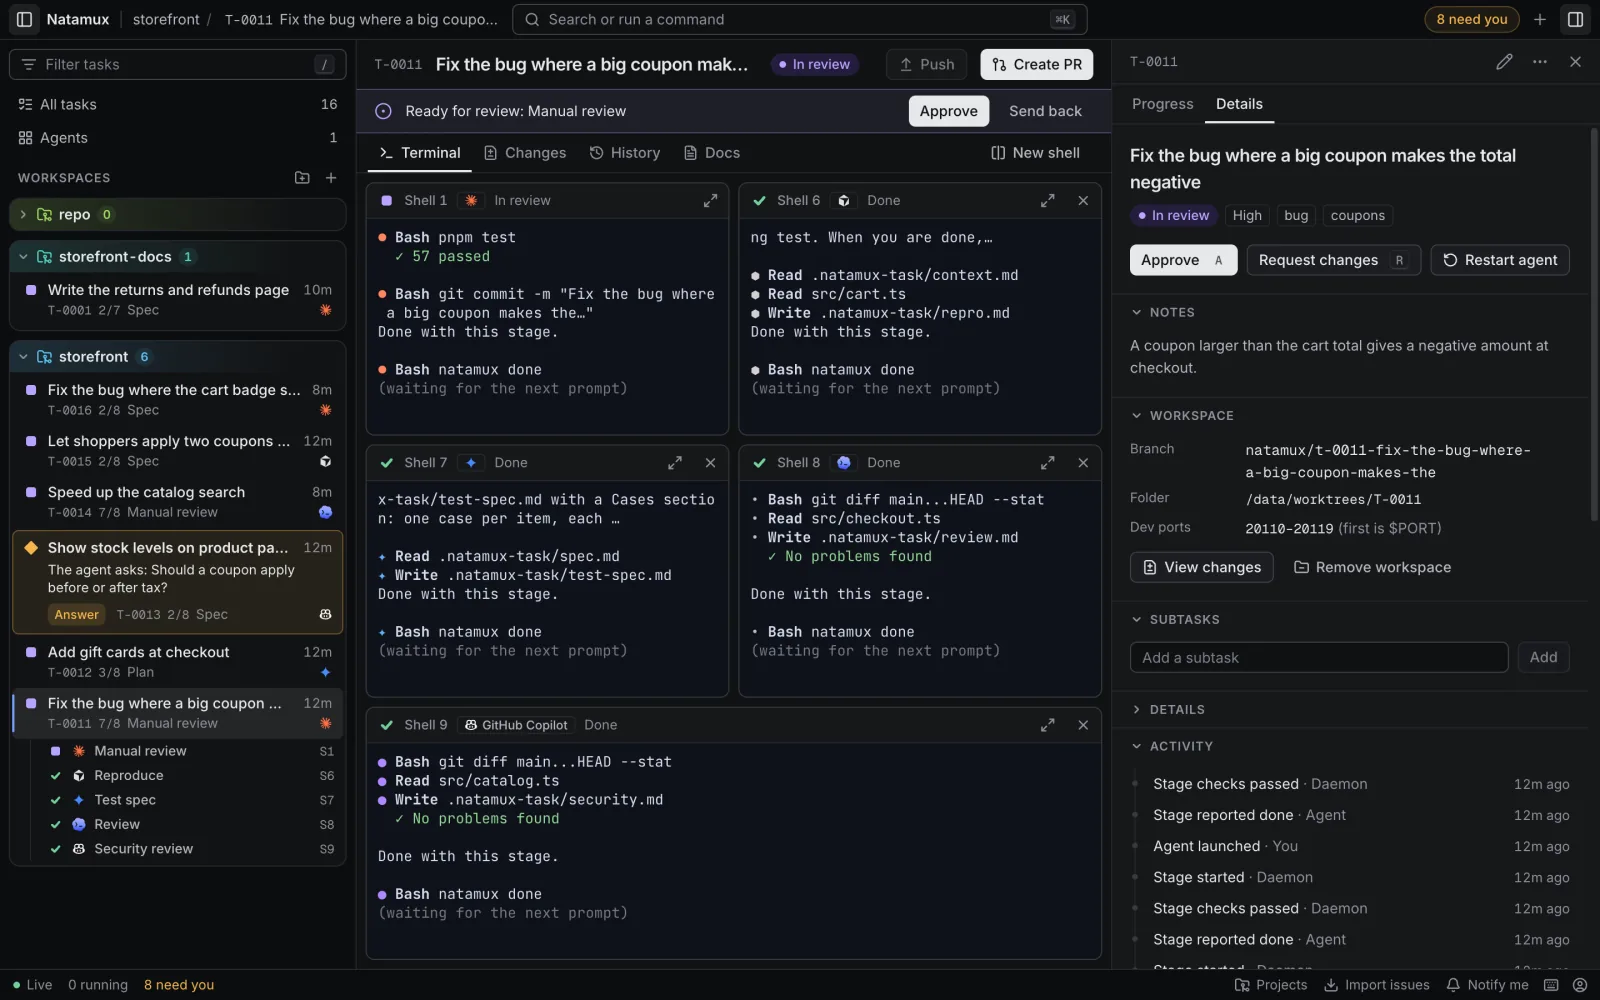Click Send back in review bar
Screen dimensions: 1600x1000
[x=1045, y=111]
